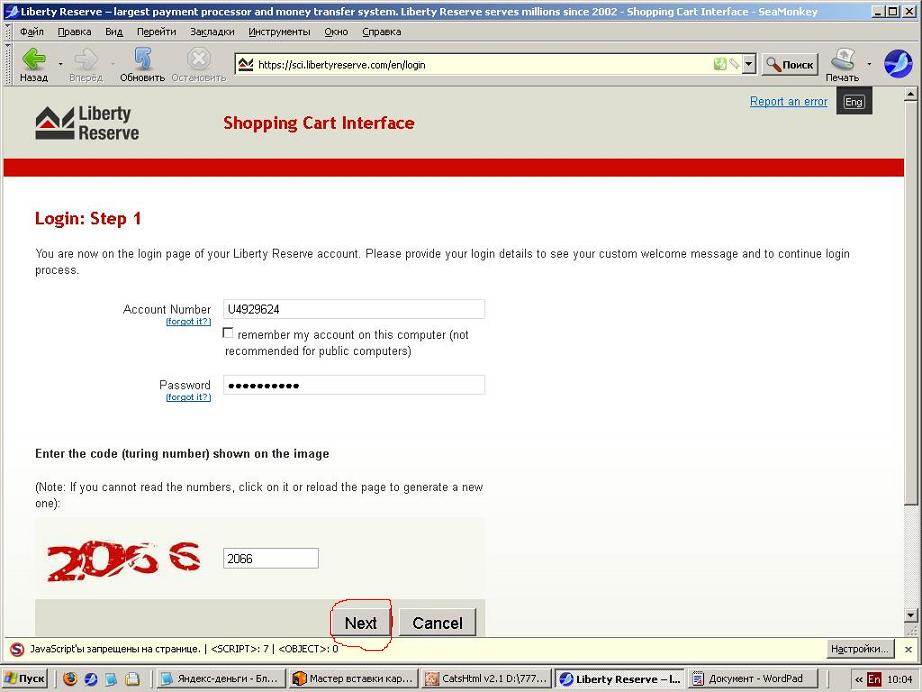Open the Окно menu
This screenshot has height=692, width=922.
[x=336, y=32]
